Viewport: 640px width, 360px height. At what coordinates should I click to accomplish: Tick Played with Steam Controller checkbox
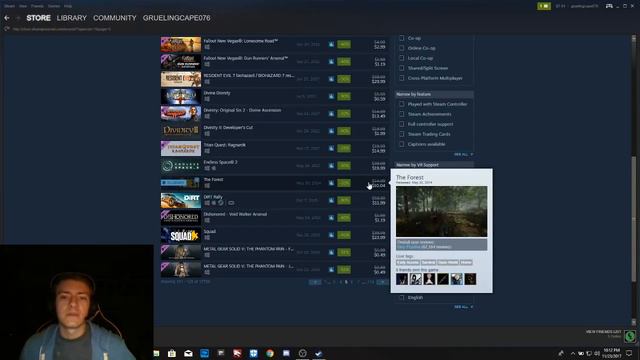(402, 104)
